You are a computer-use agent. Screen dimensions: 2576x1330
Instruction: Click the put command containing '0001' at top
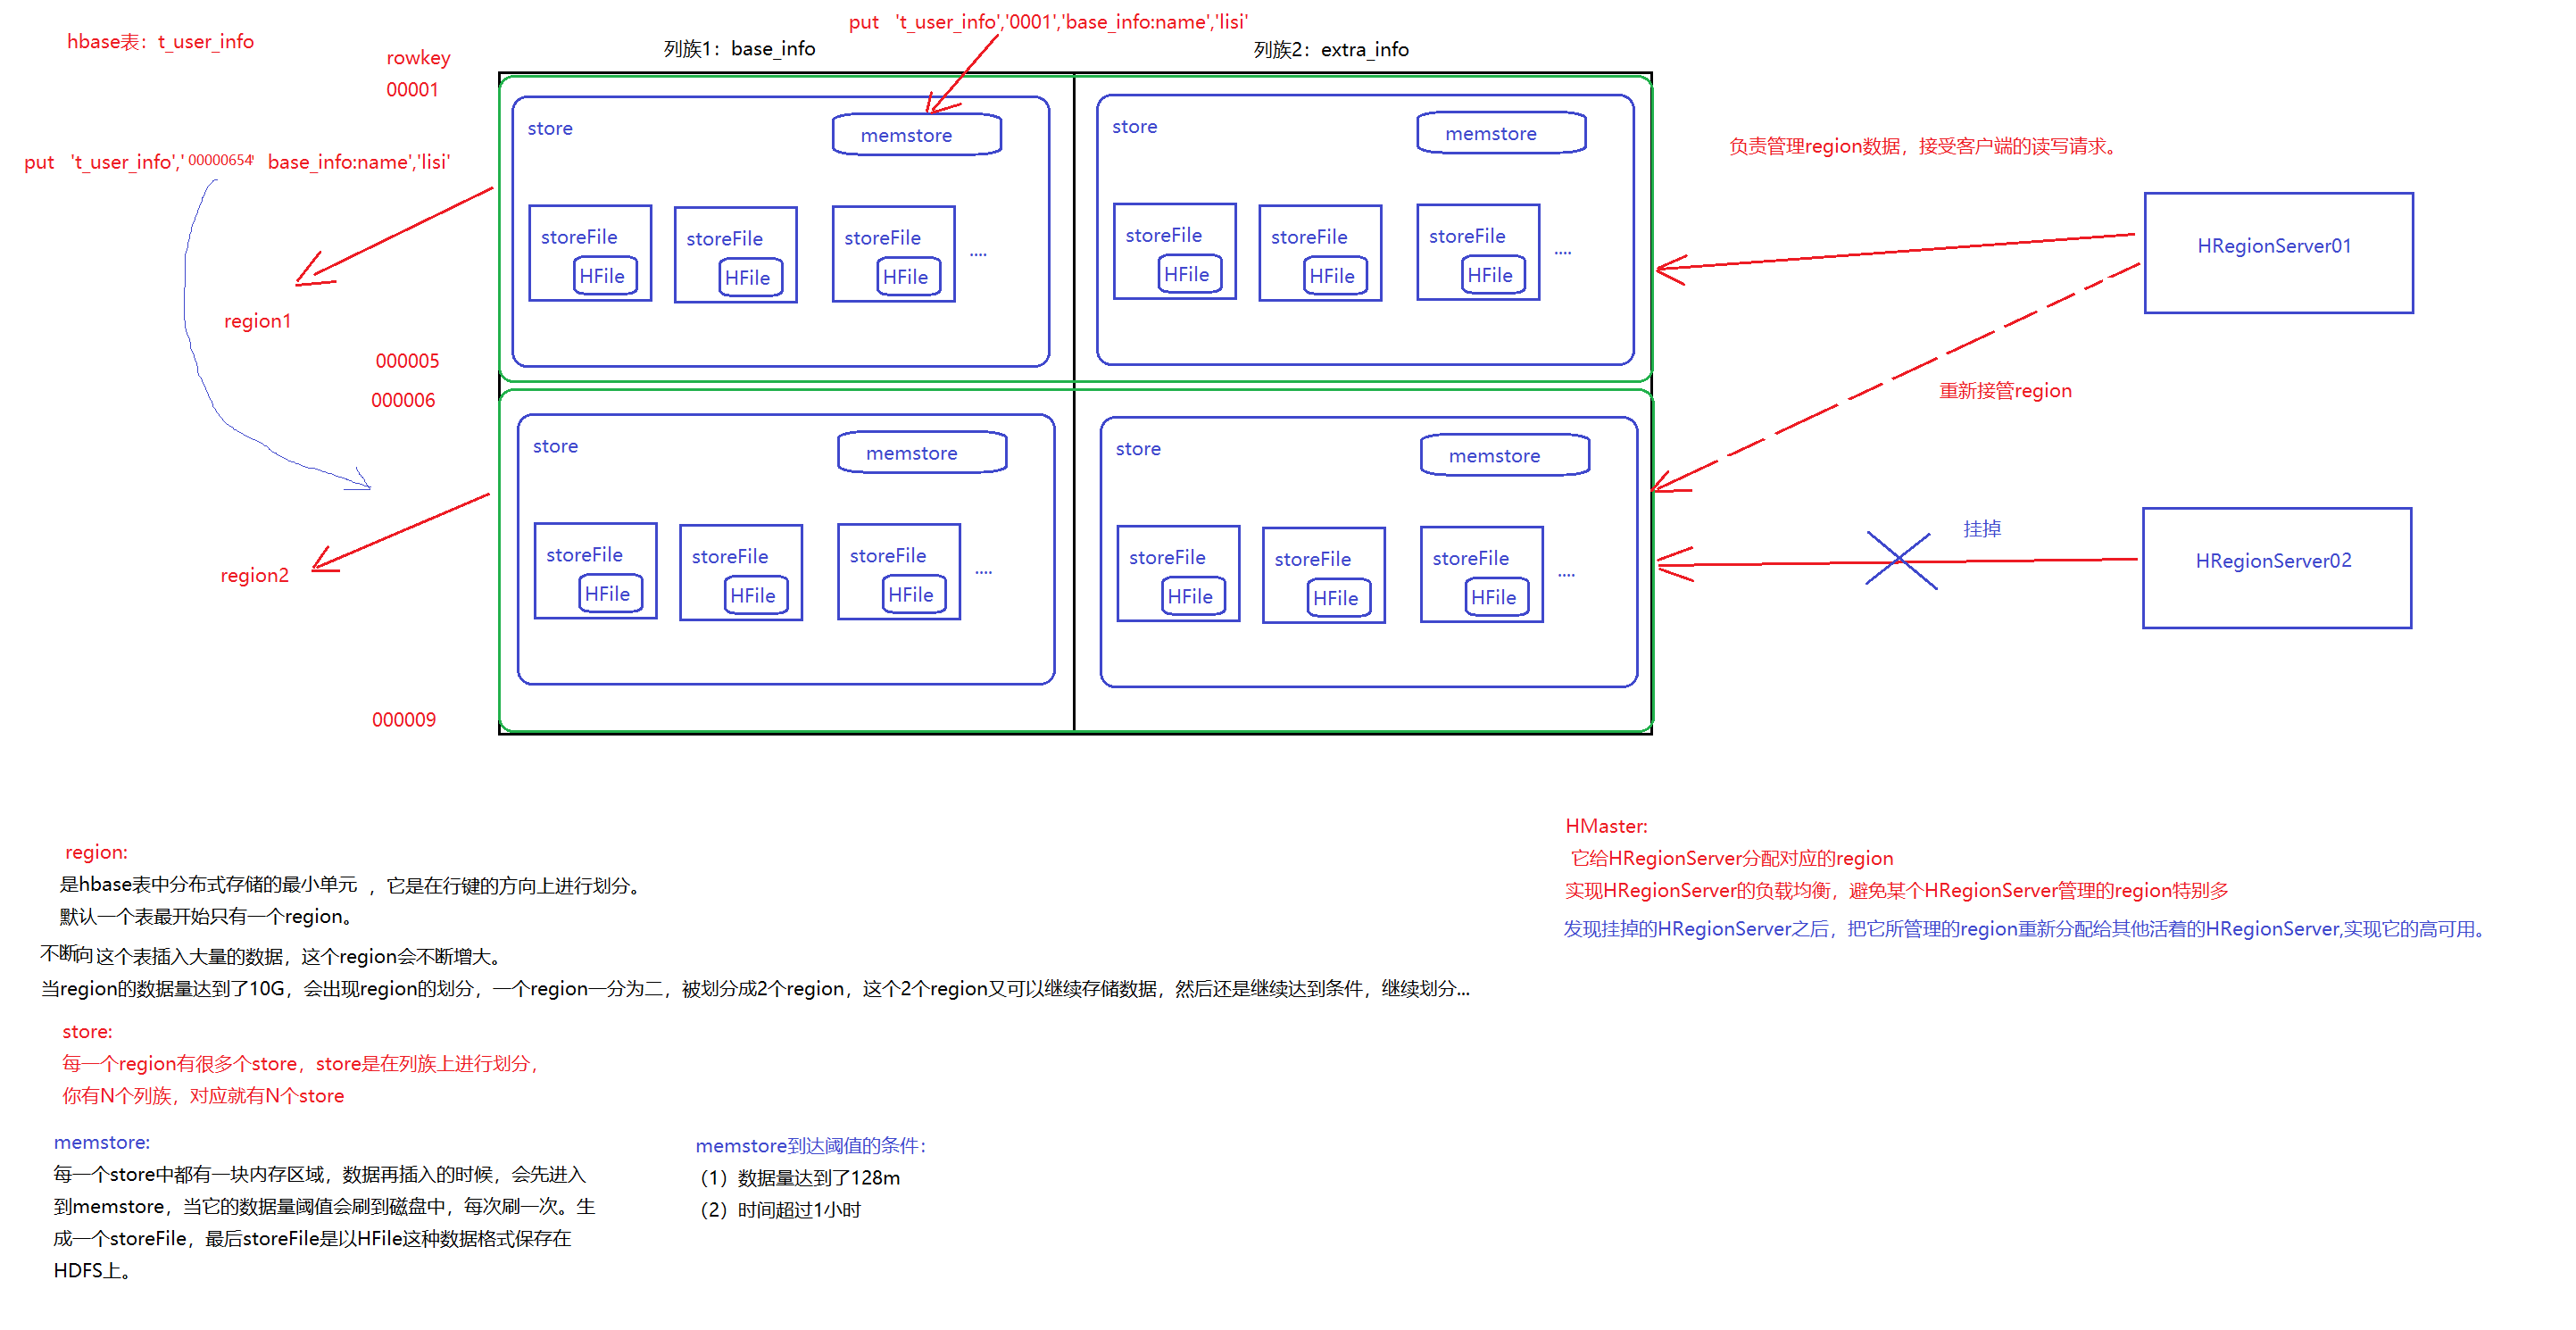1048,22
